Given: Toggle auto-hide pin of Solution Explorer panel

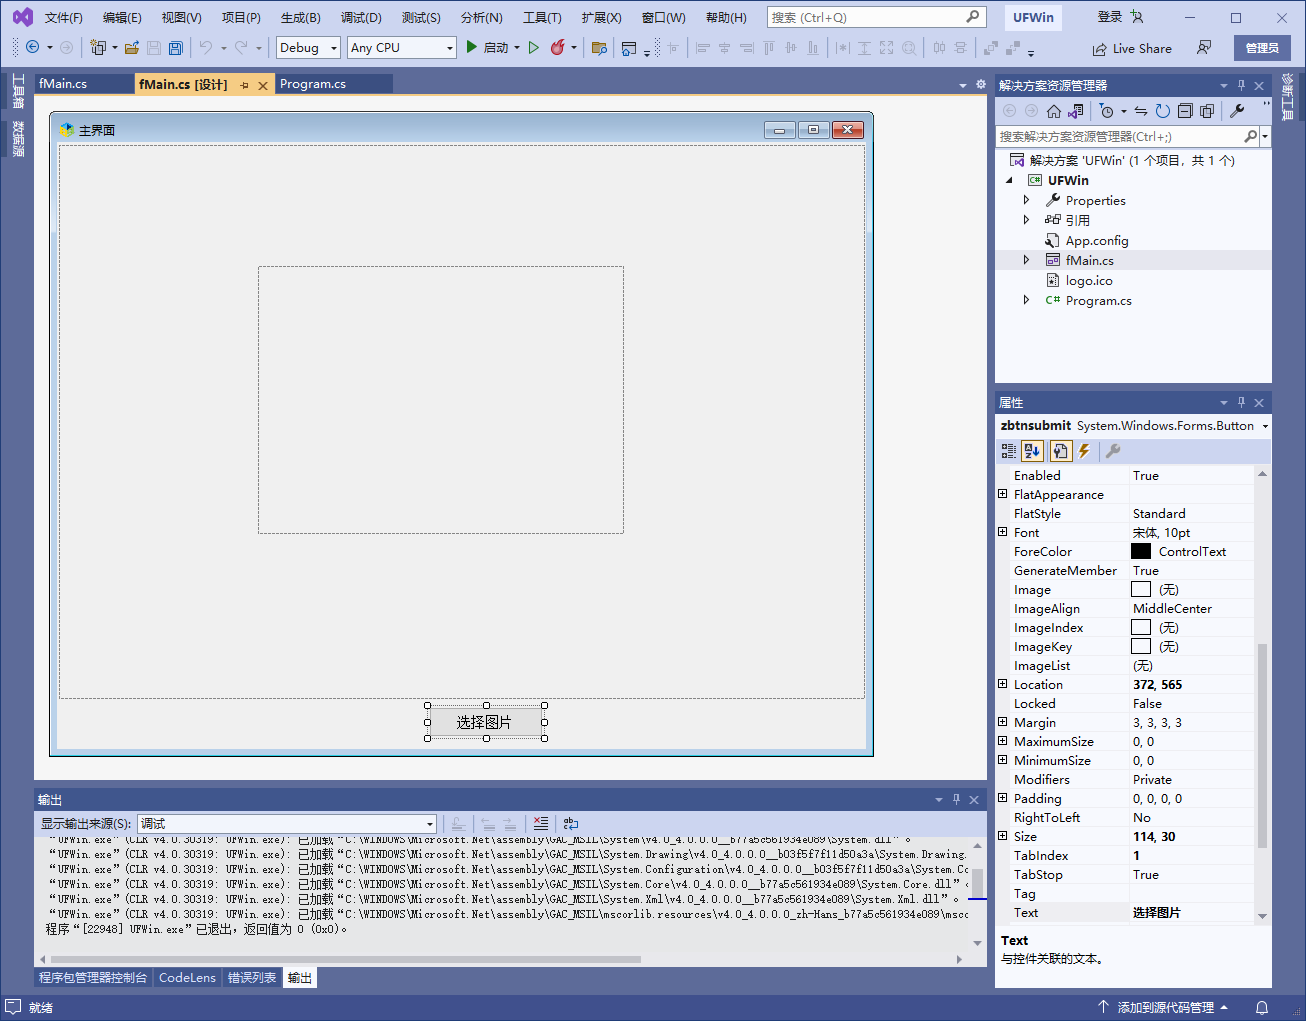Looking at the screenshot, I should [x=1241, y=85].
